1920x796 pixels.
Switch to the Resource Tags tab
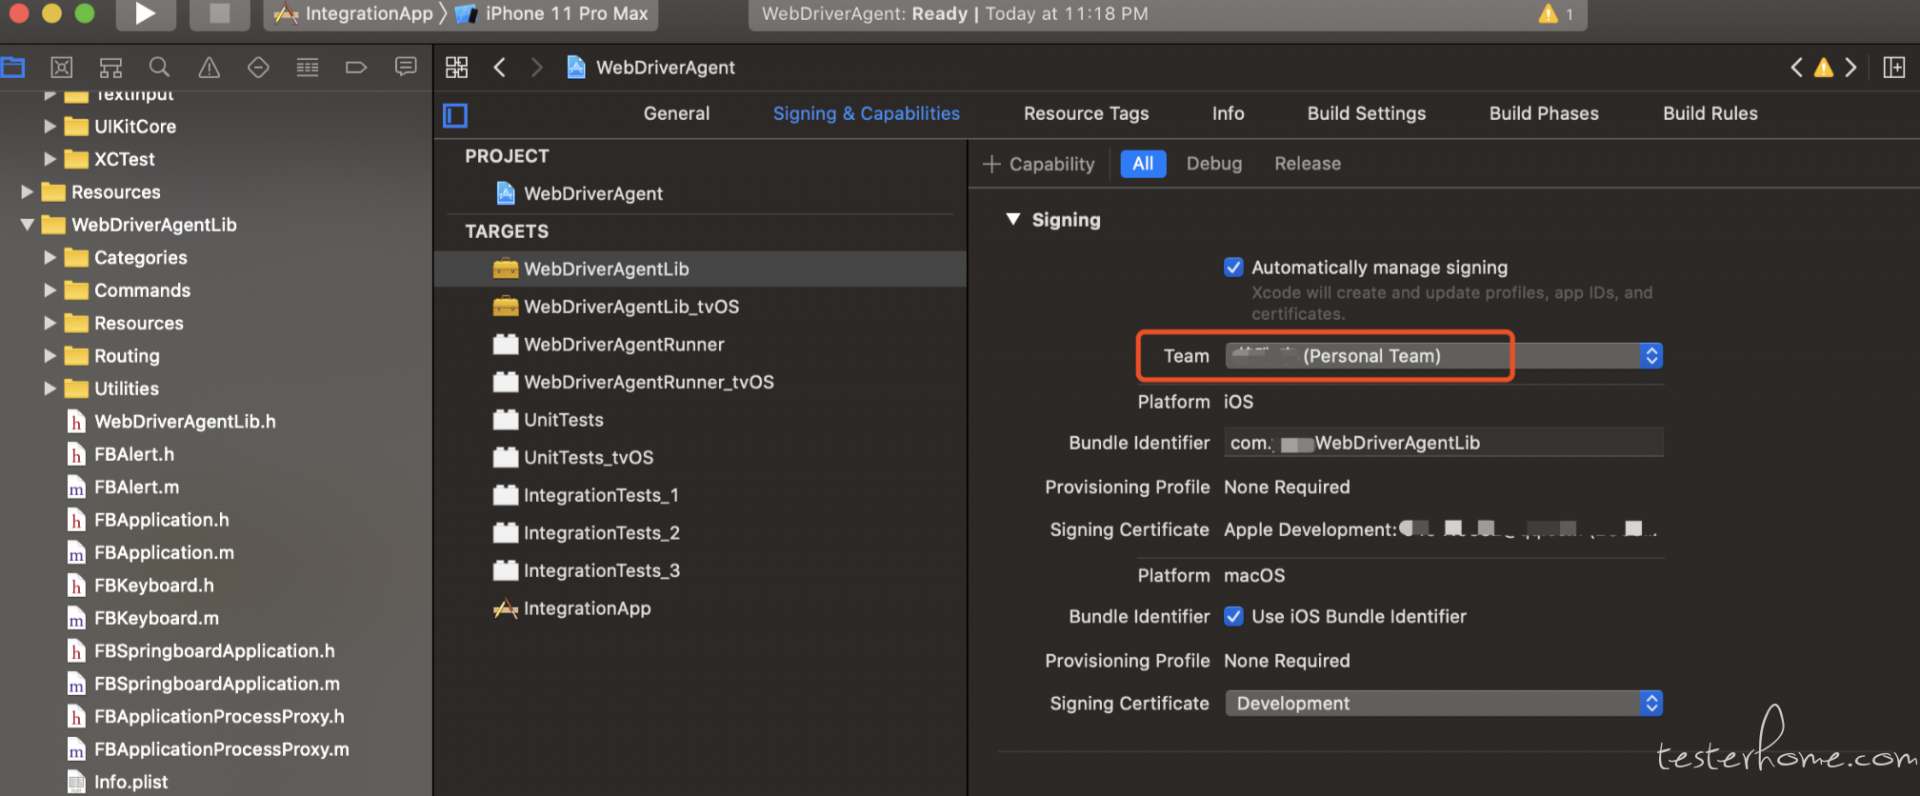[1086, 114]
